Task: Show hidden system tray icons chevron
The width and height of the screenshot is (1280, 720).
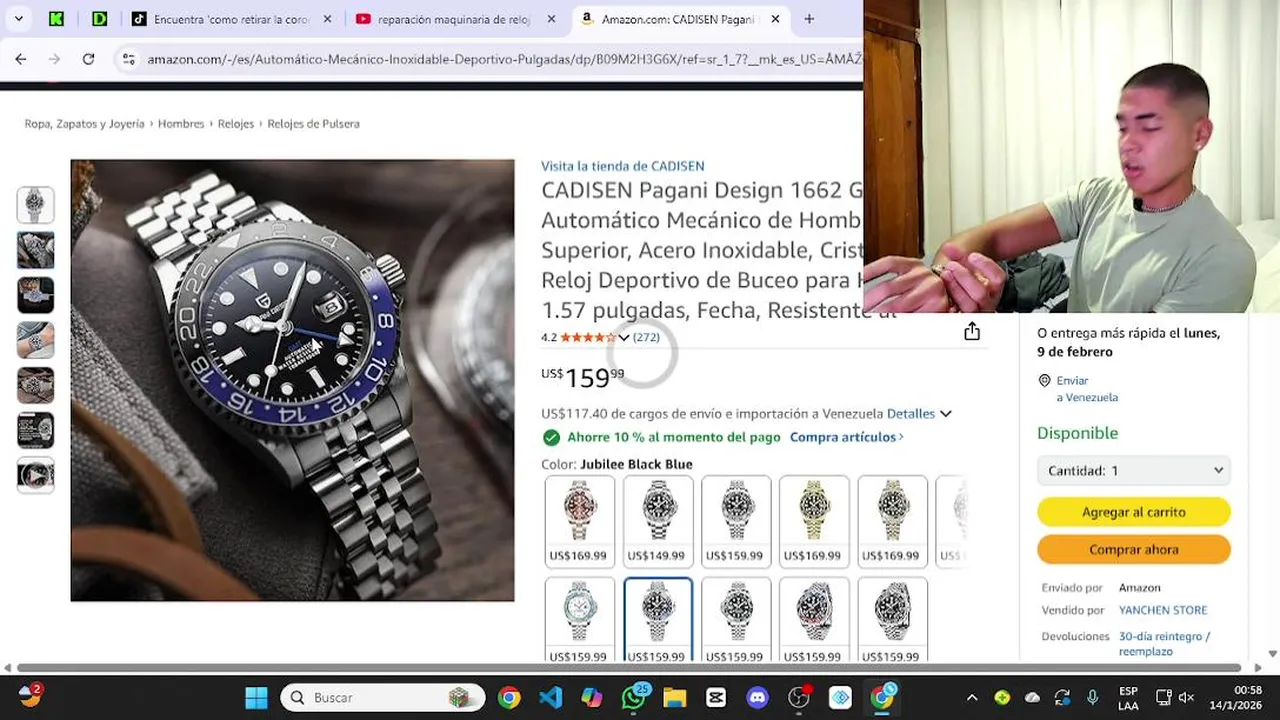Action: pyautogui.click(x=972, y=697)
